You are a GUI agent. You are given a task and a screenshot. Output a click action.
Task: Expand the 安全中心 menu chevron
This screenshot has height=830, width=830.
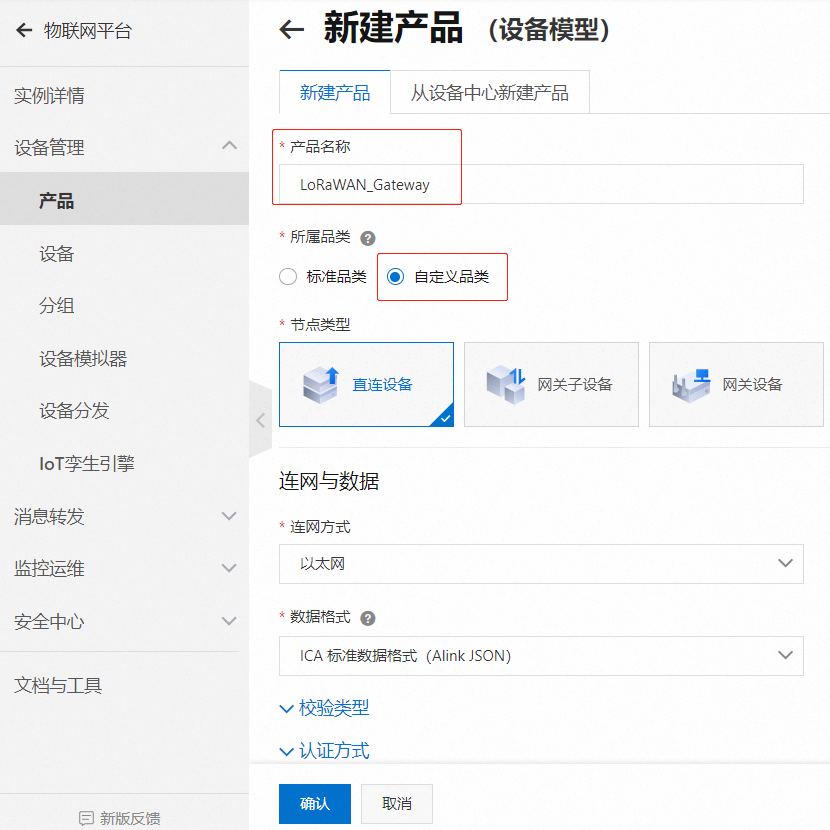[229, 621]
